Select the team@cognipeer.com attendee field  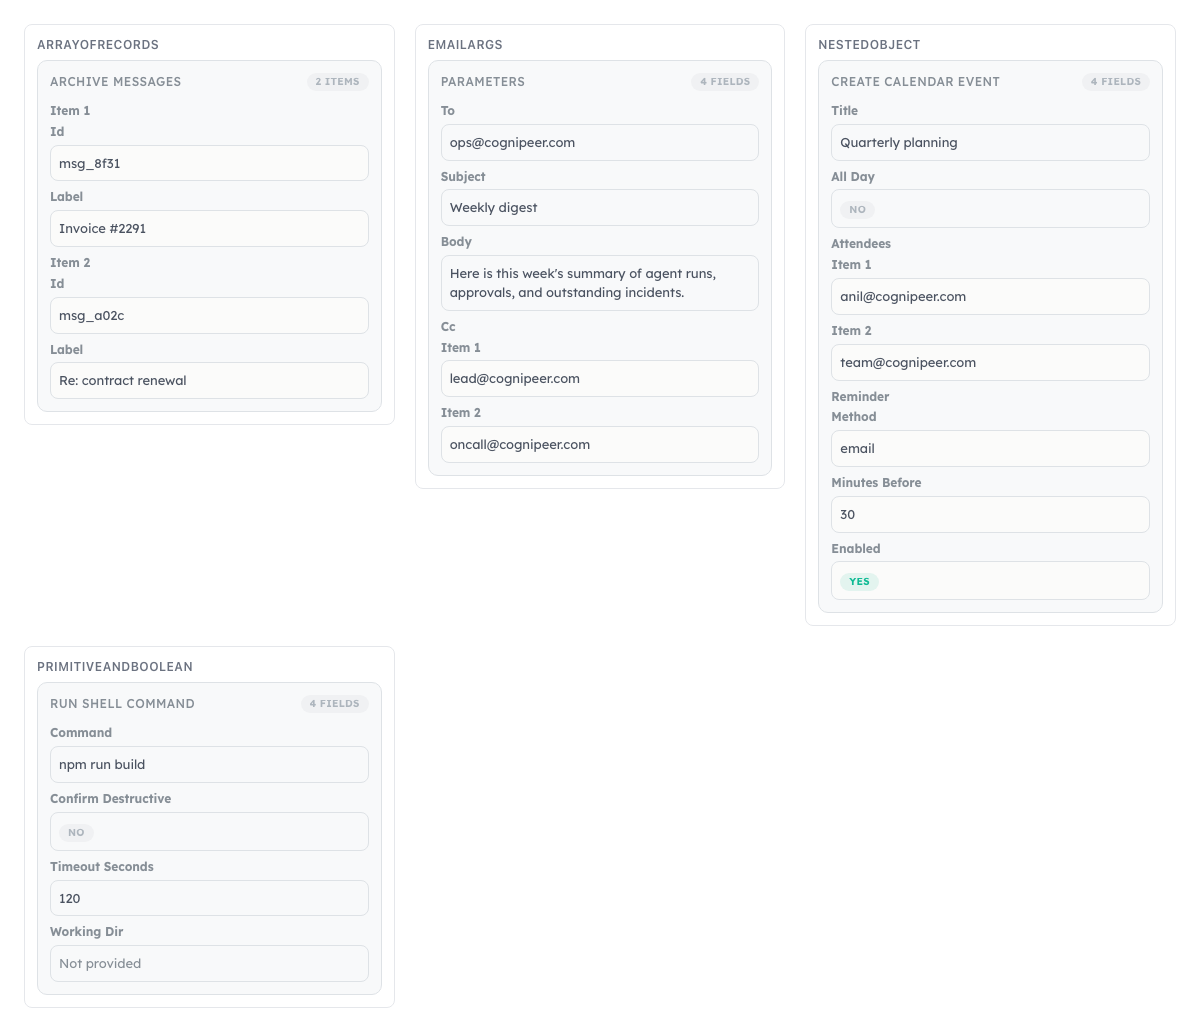990,362
